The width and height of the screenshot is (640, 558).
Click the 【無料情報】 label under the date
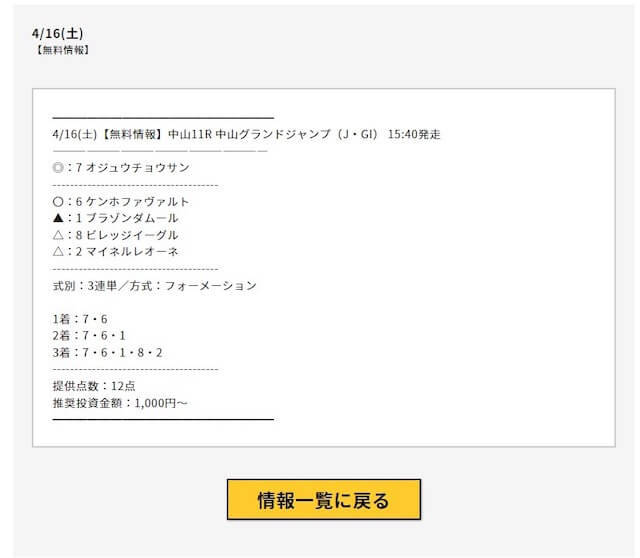[x=62, y=50]
